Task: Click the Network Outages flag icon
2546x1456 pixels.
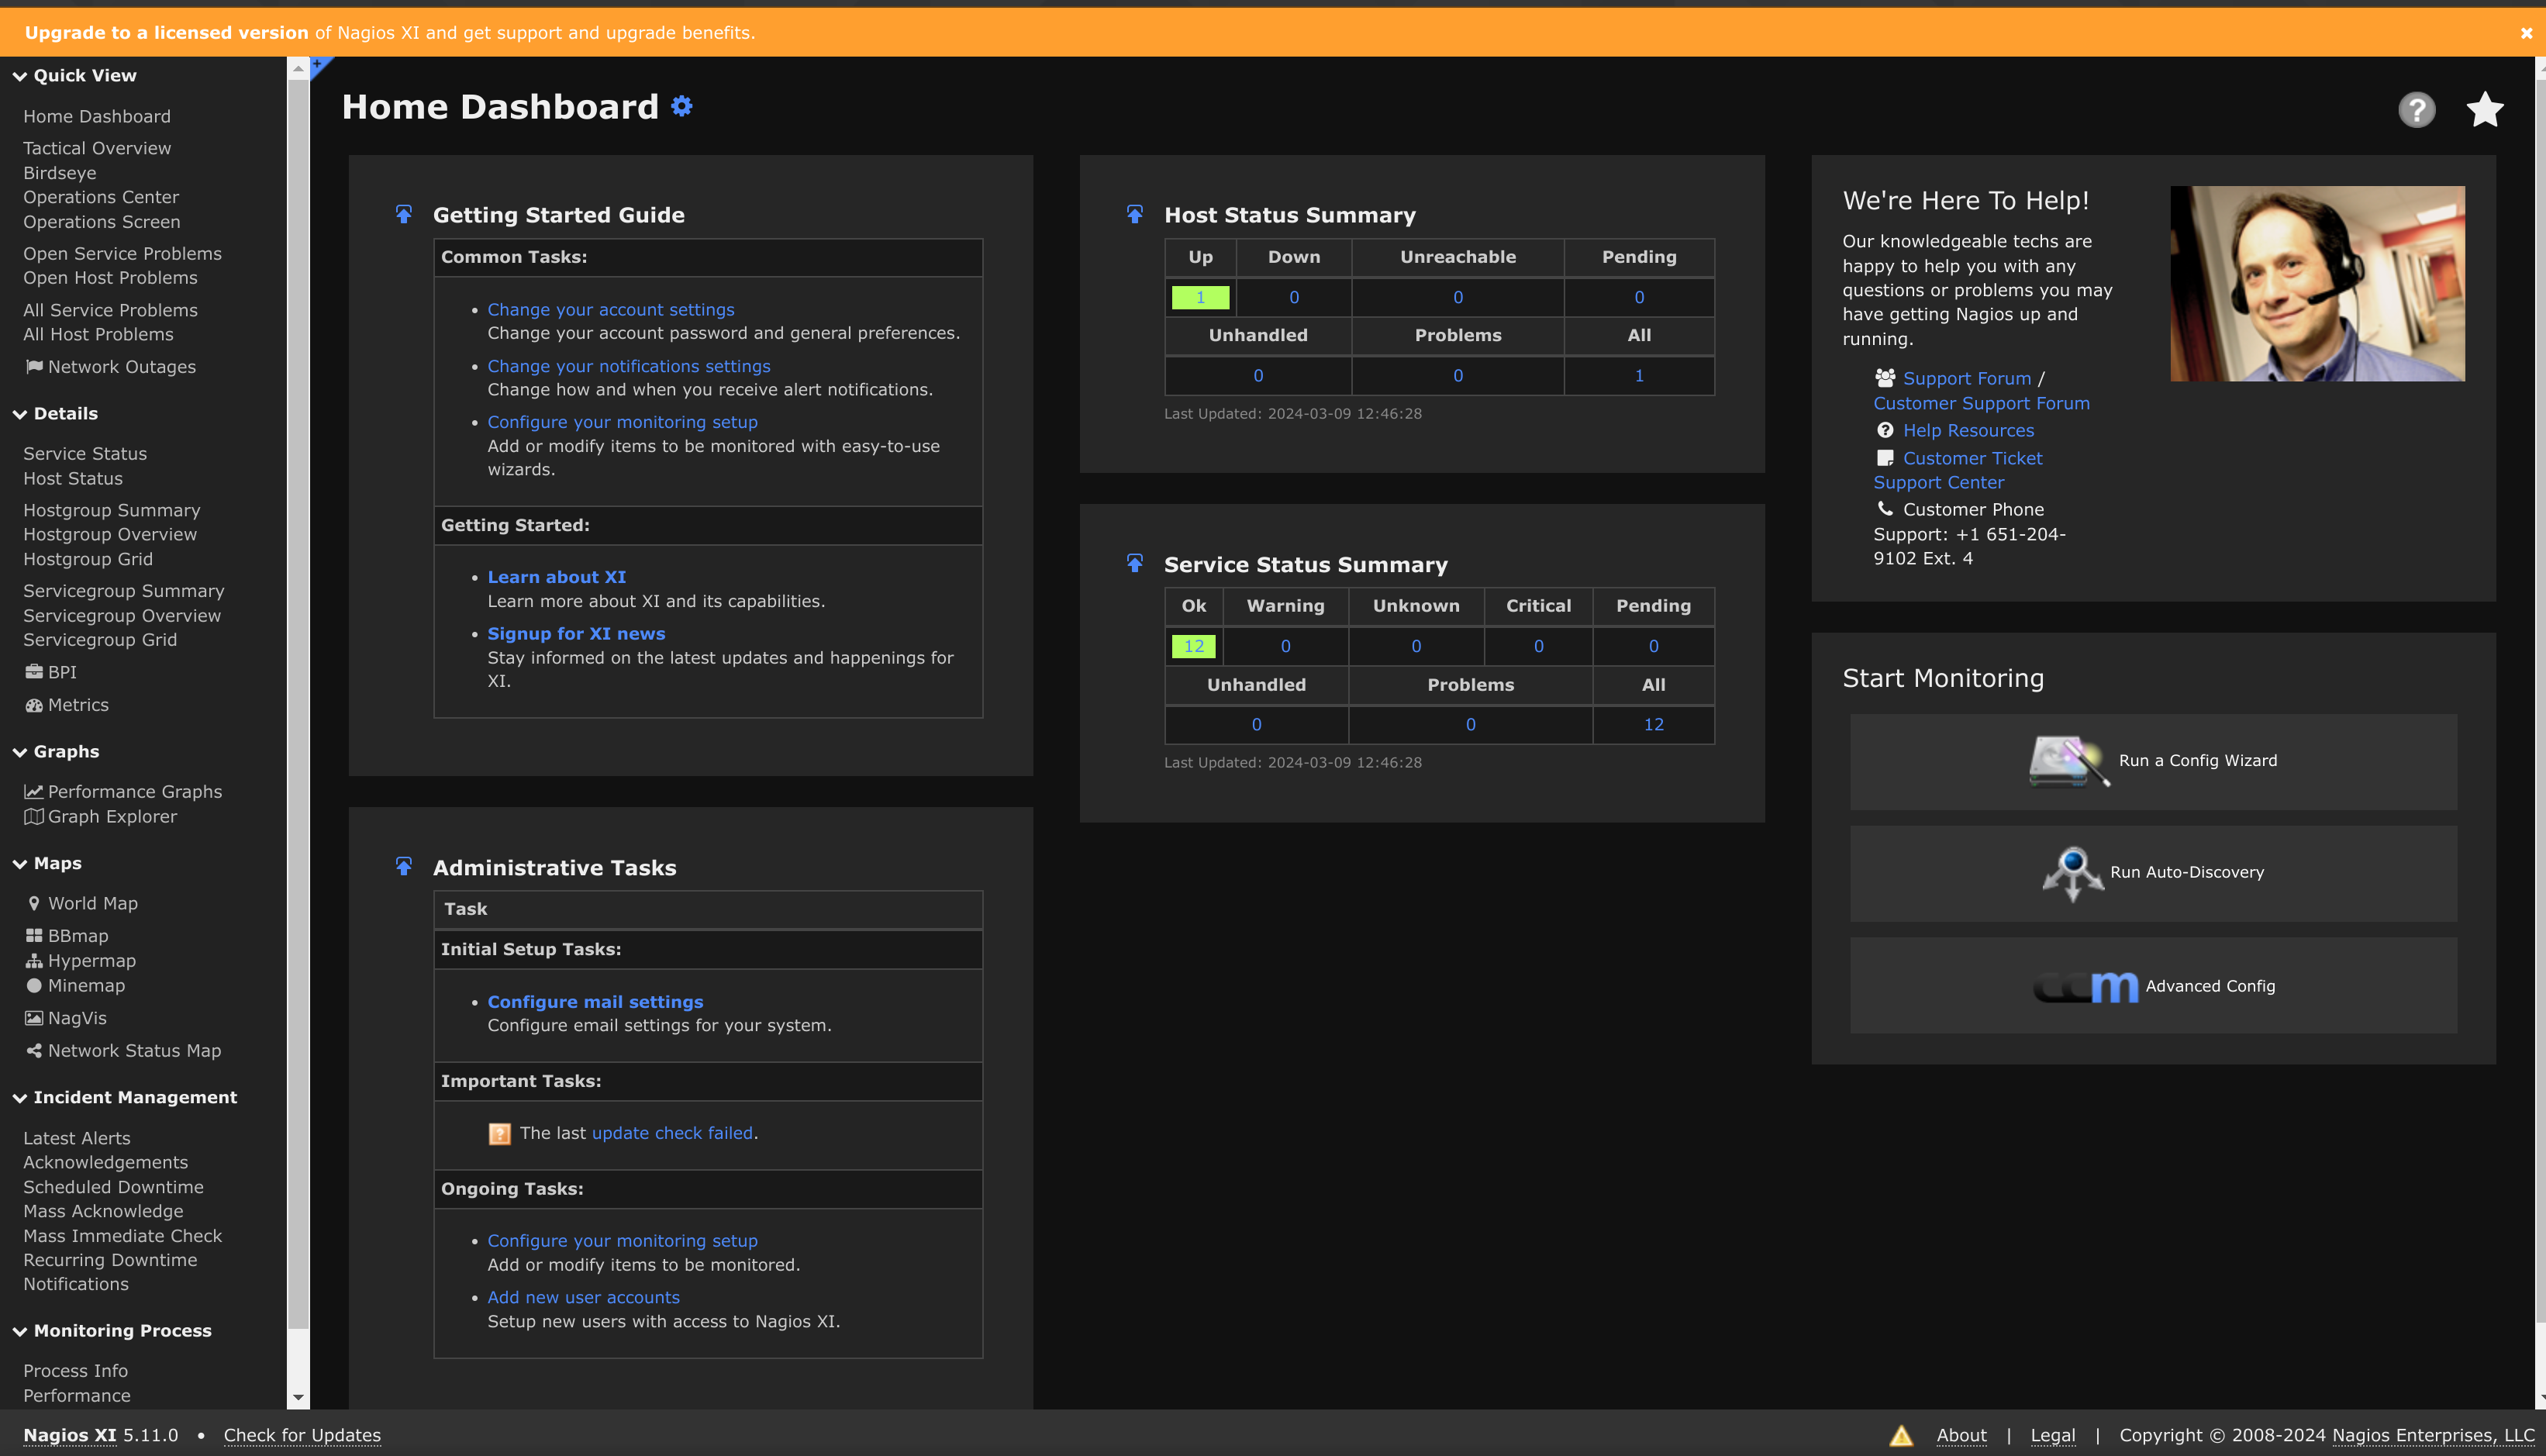Action: [x=34, y=367]
